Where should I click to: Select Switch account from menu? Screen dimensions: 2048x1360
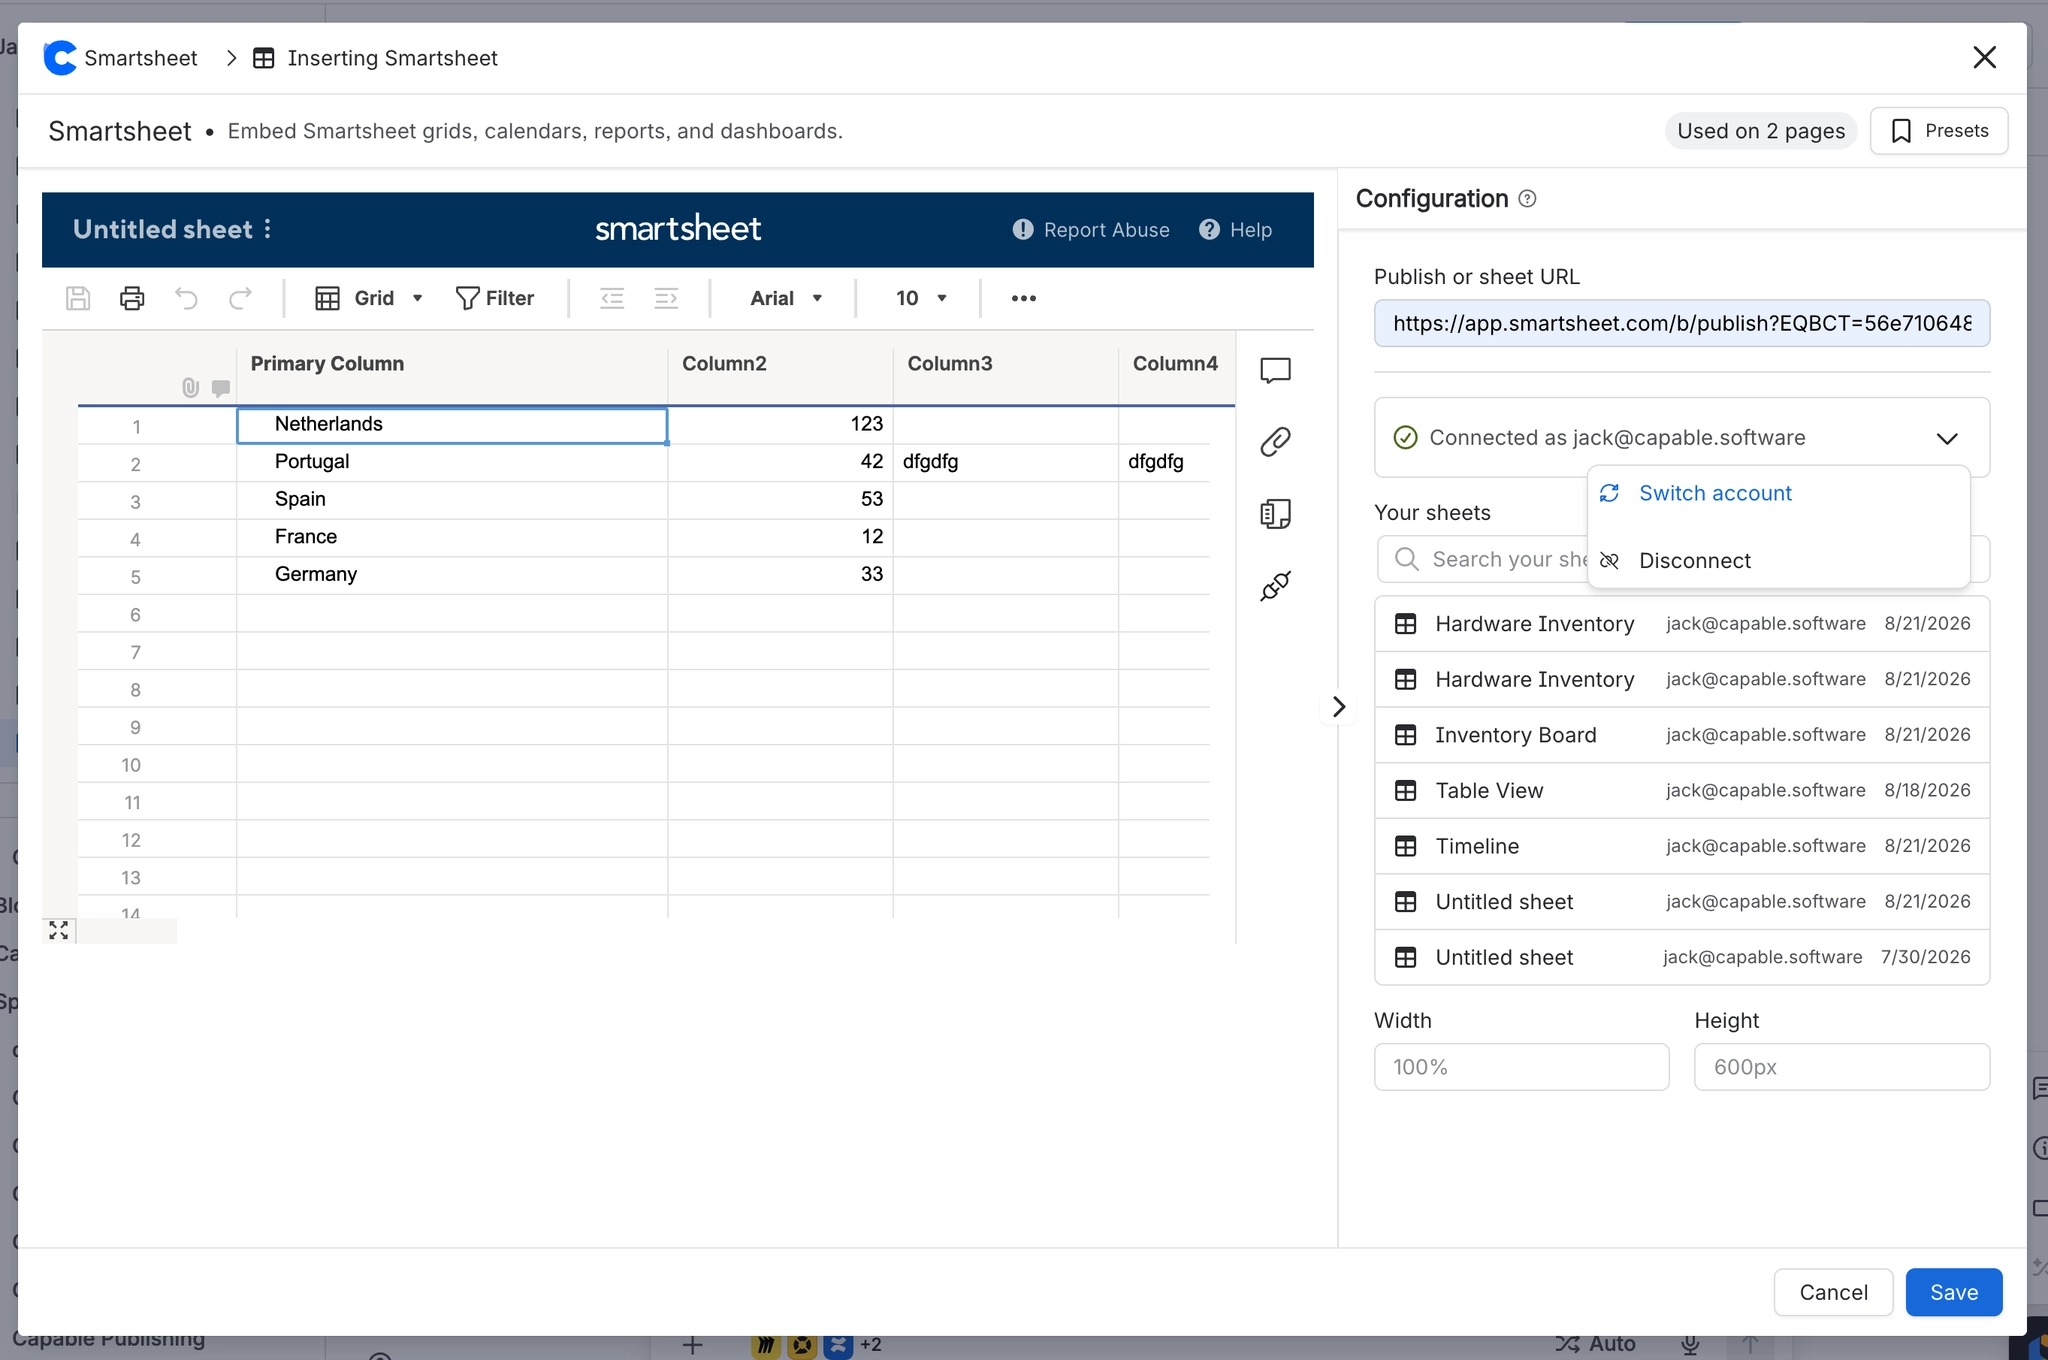[x=1778, y=493]
